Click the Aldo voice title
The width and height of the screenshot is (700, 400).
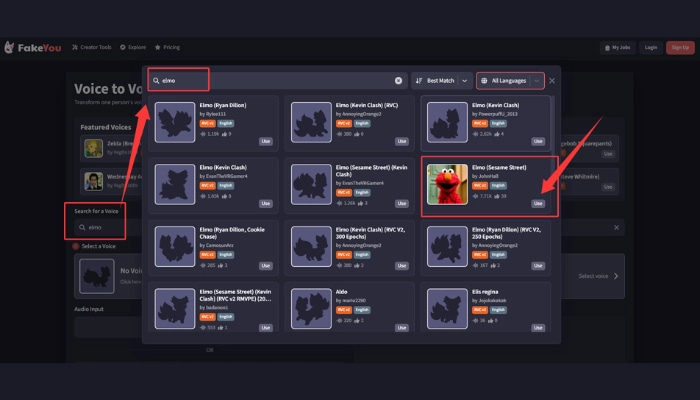[x=342, y=292]
